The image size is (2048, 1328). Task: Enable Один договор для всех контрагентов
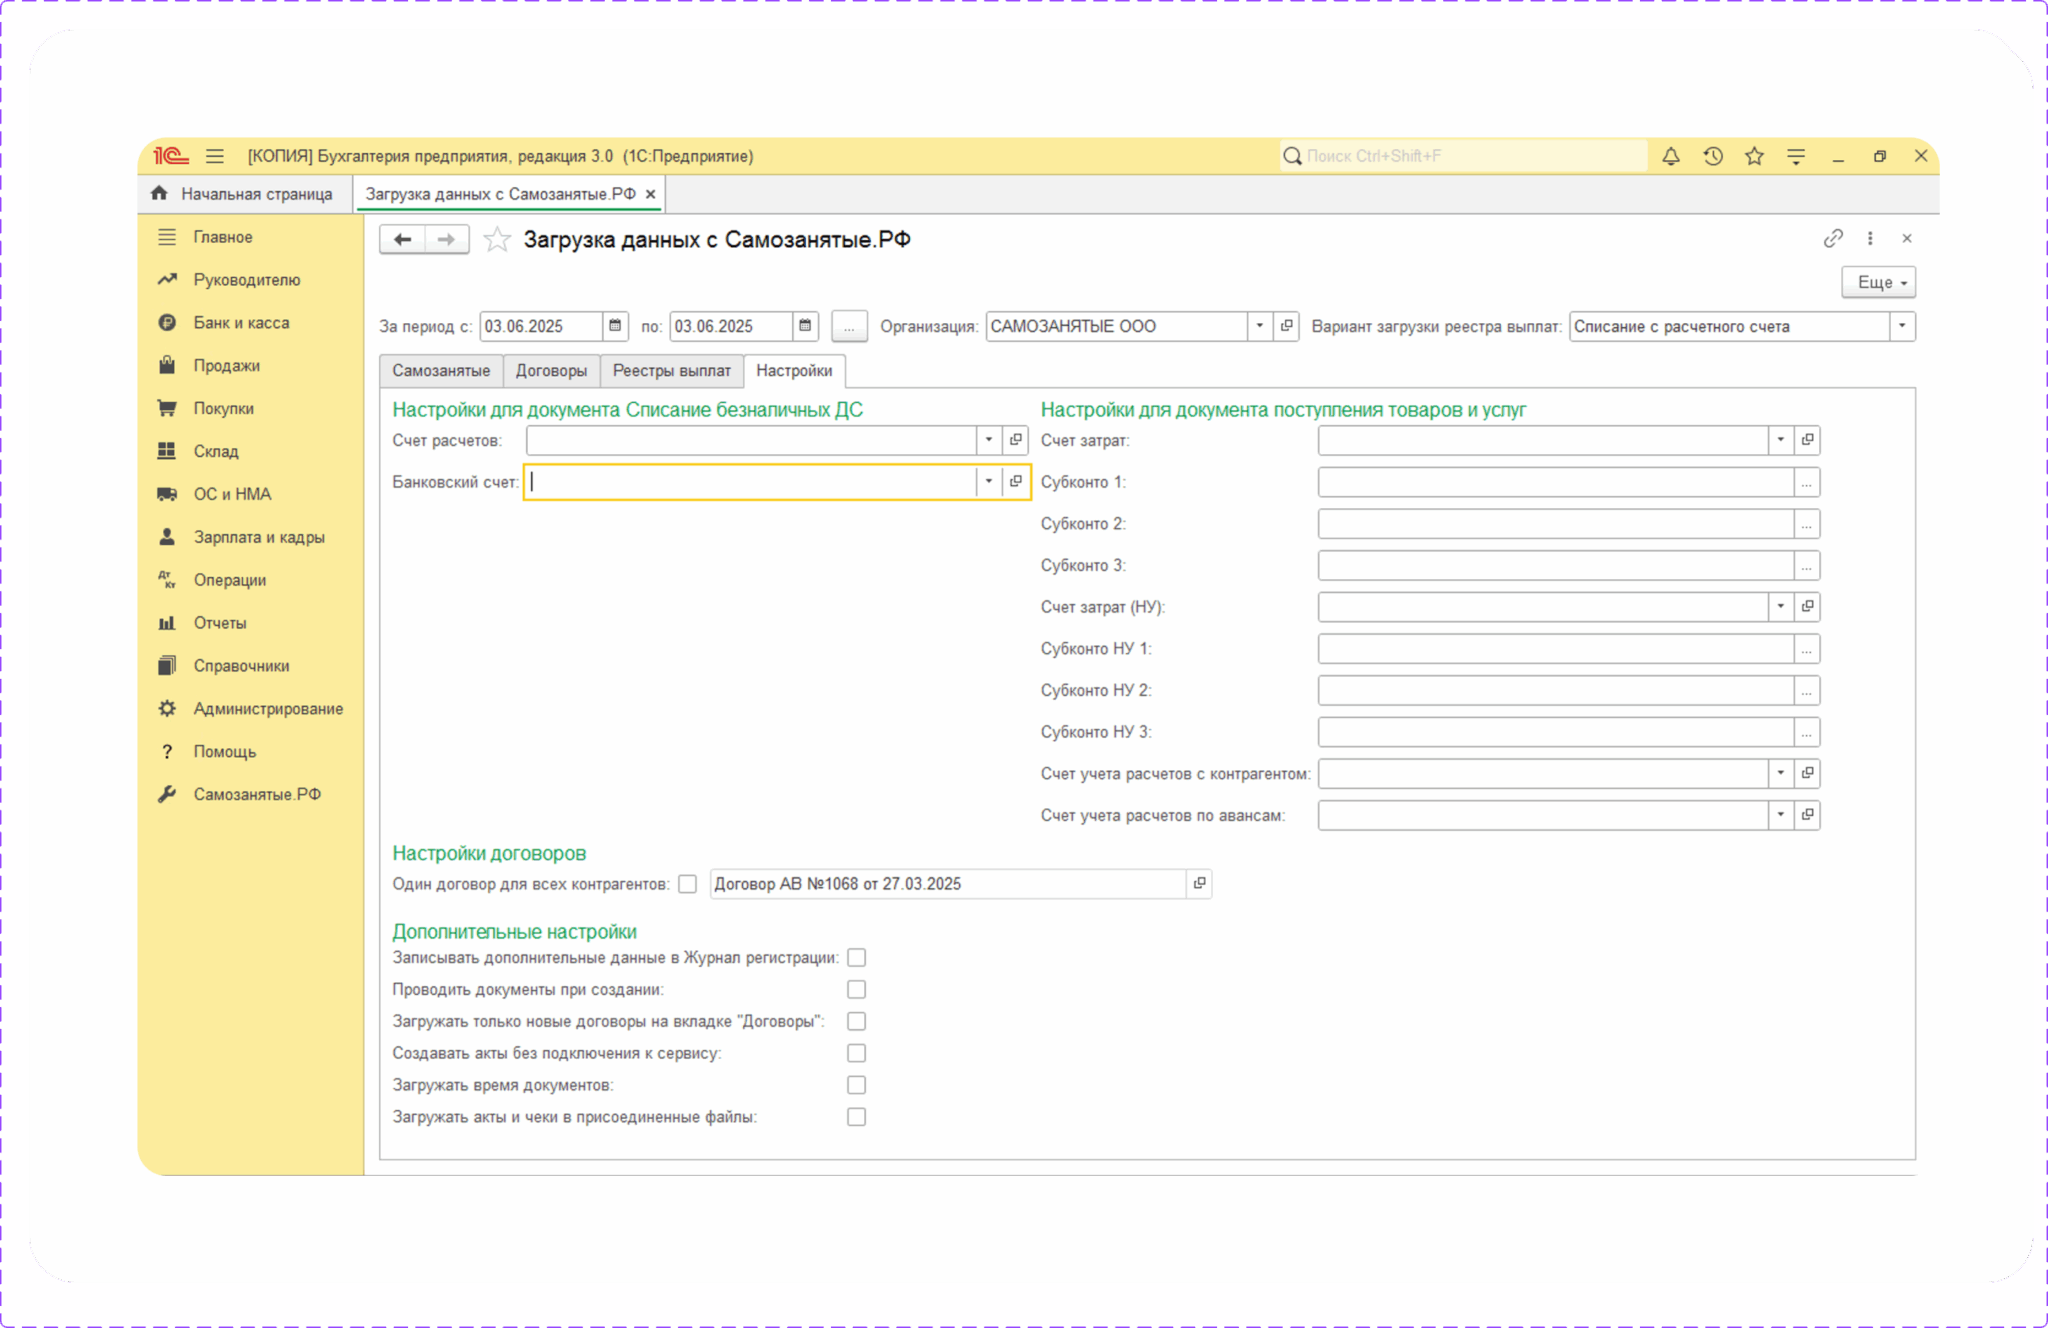(x=688, y=884)
